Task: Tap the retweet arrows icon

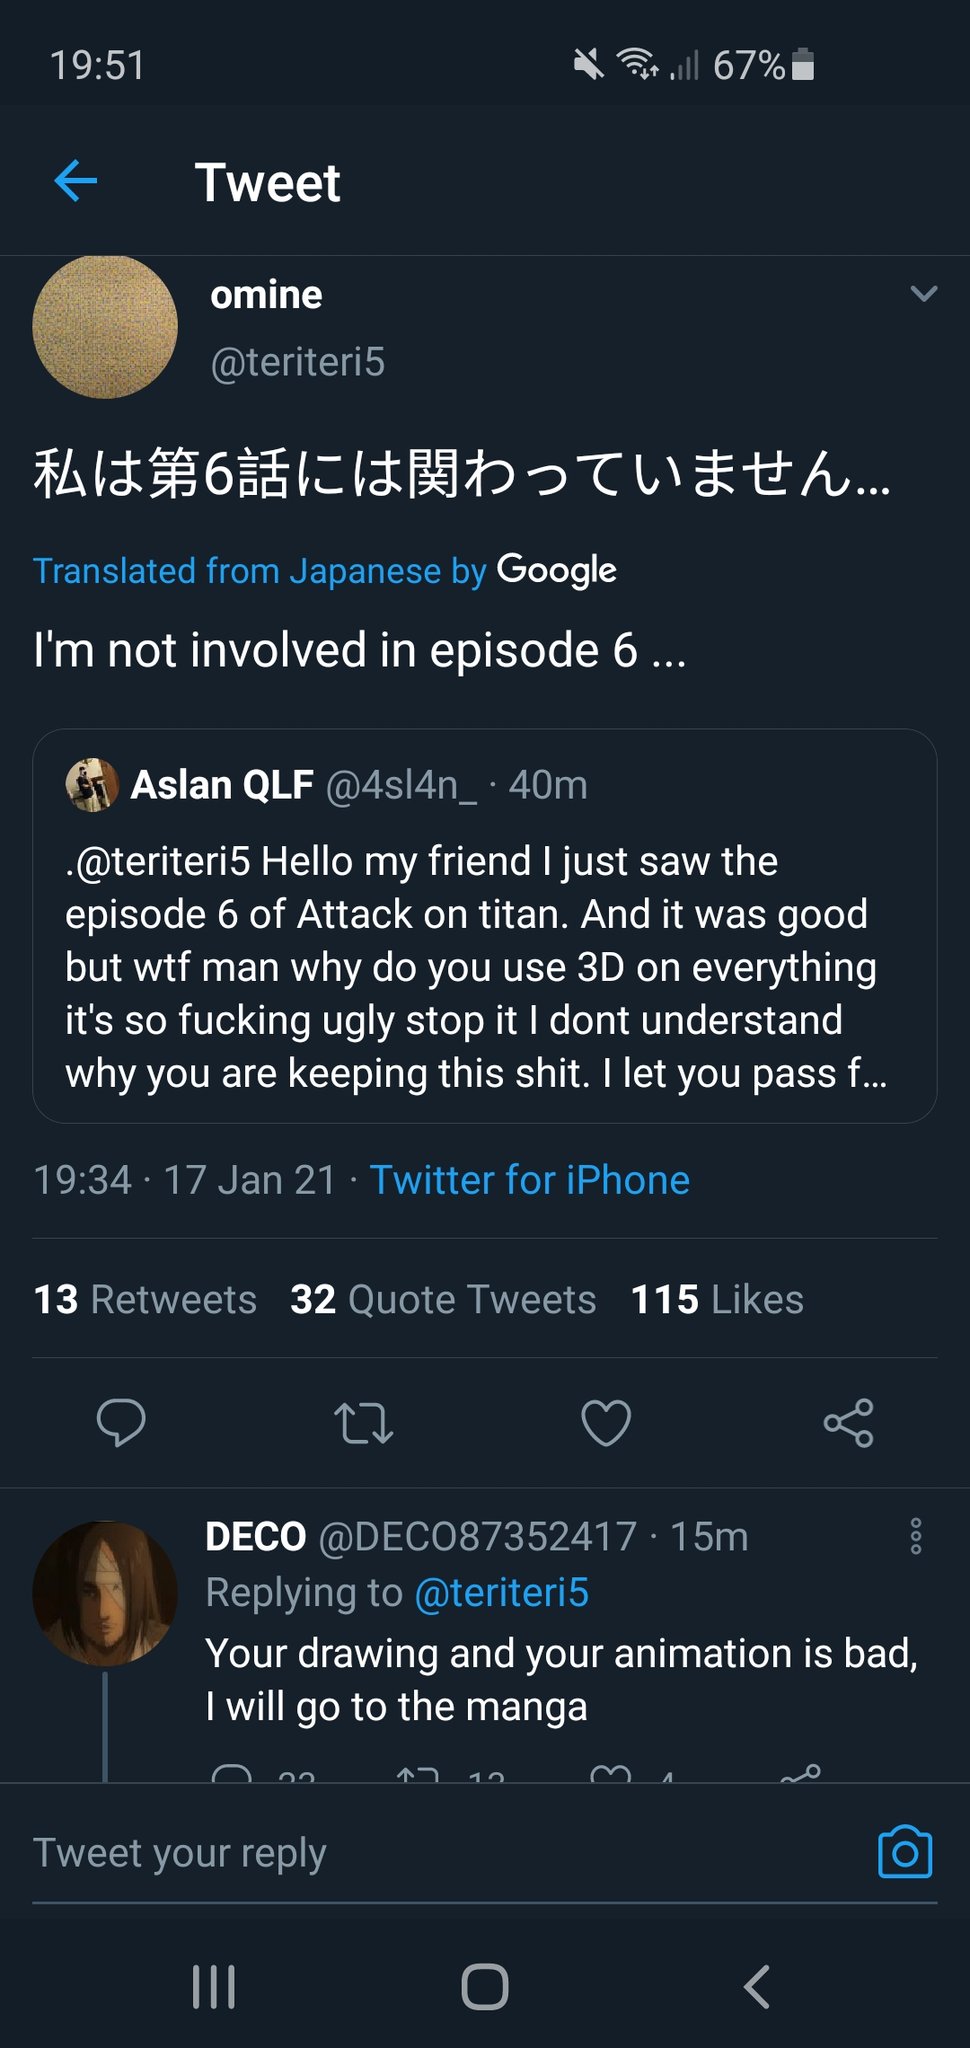Action: click(363, 1423)
